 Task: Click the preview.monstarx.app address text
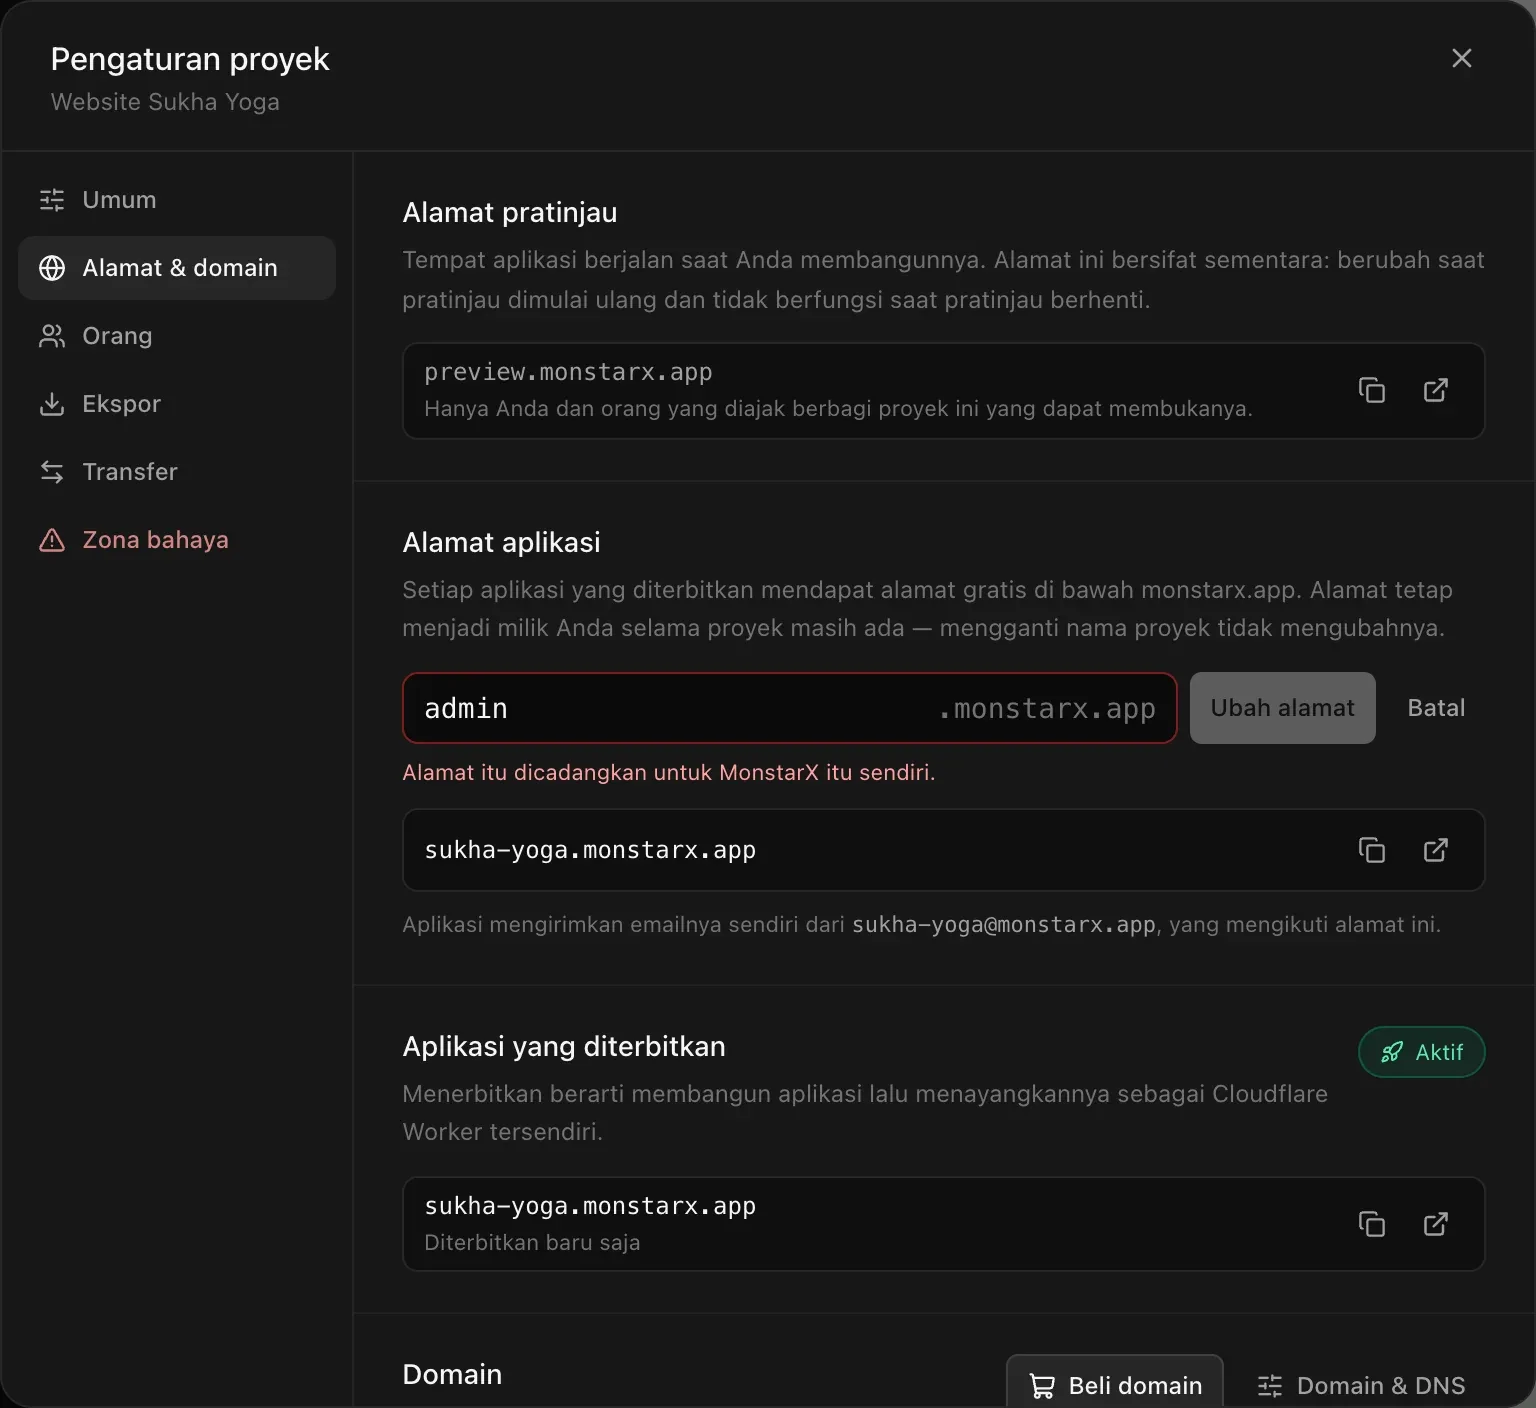pyautogui.click(x=568, y=372)
